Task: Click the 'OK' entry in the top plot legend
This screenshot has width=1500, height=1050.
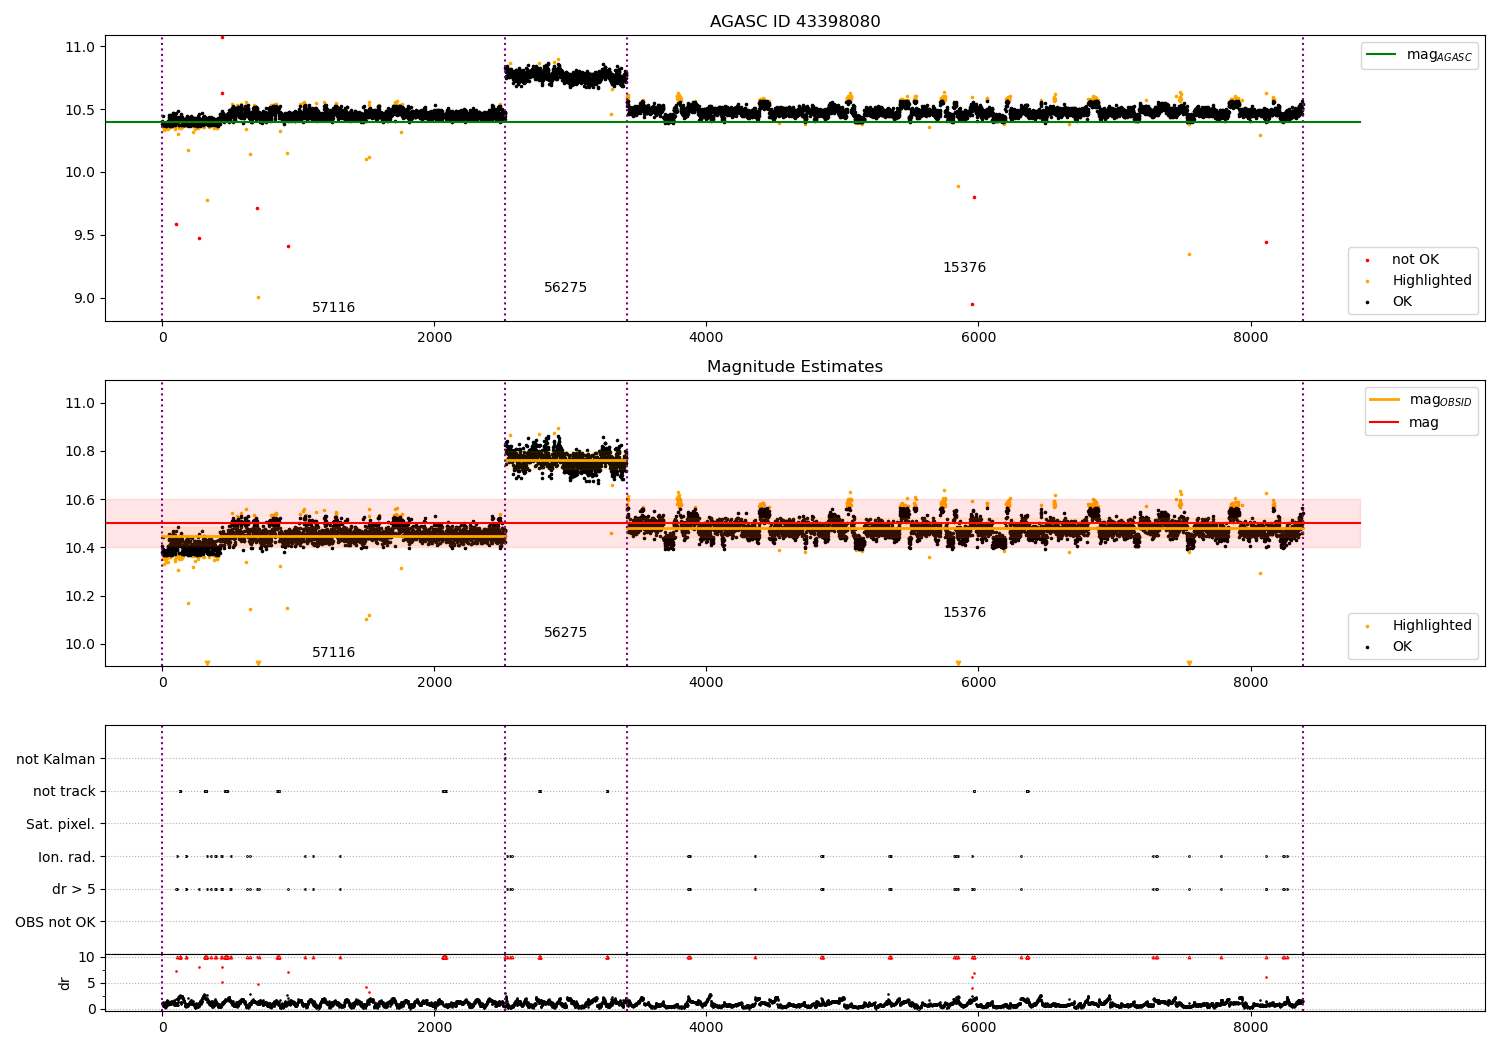Action: (x=1402, y=302)
